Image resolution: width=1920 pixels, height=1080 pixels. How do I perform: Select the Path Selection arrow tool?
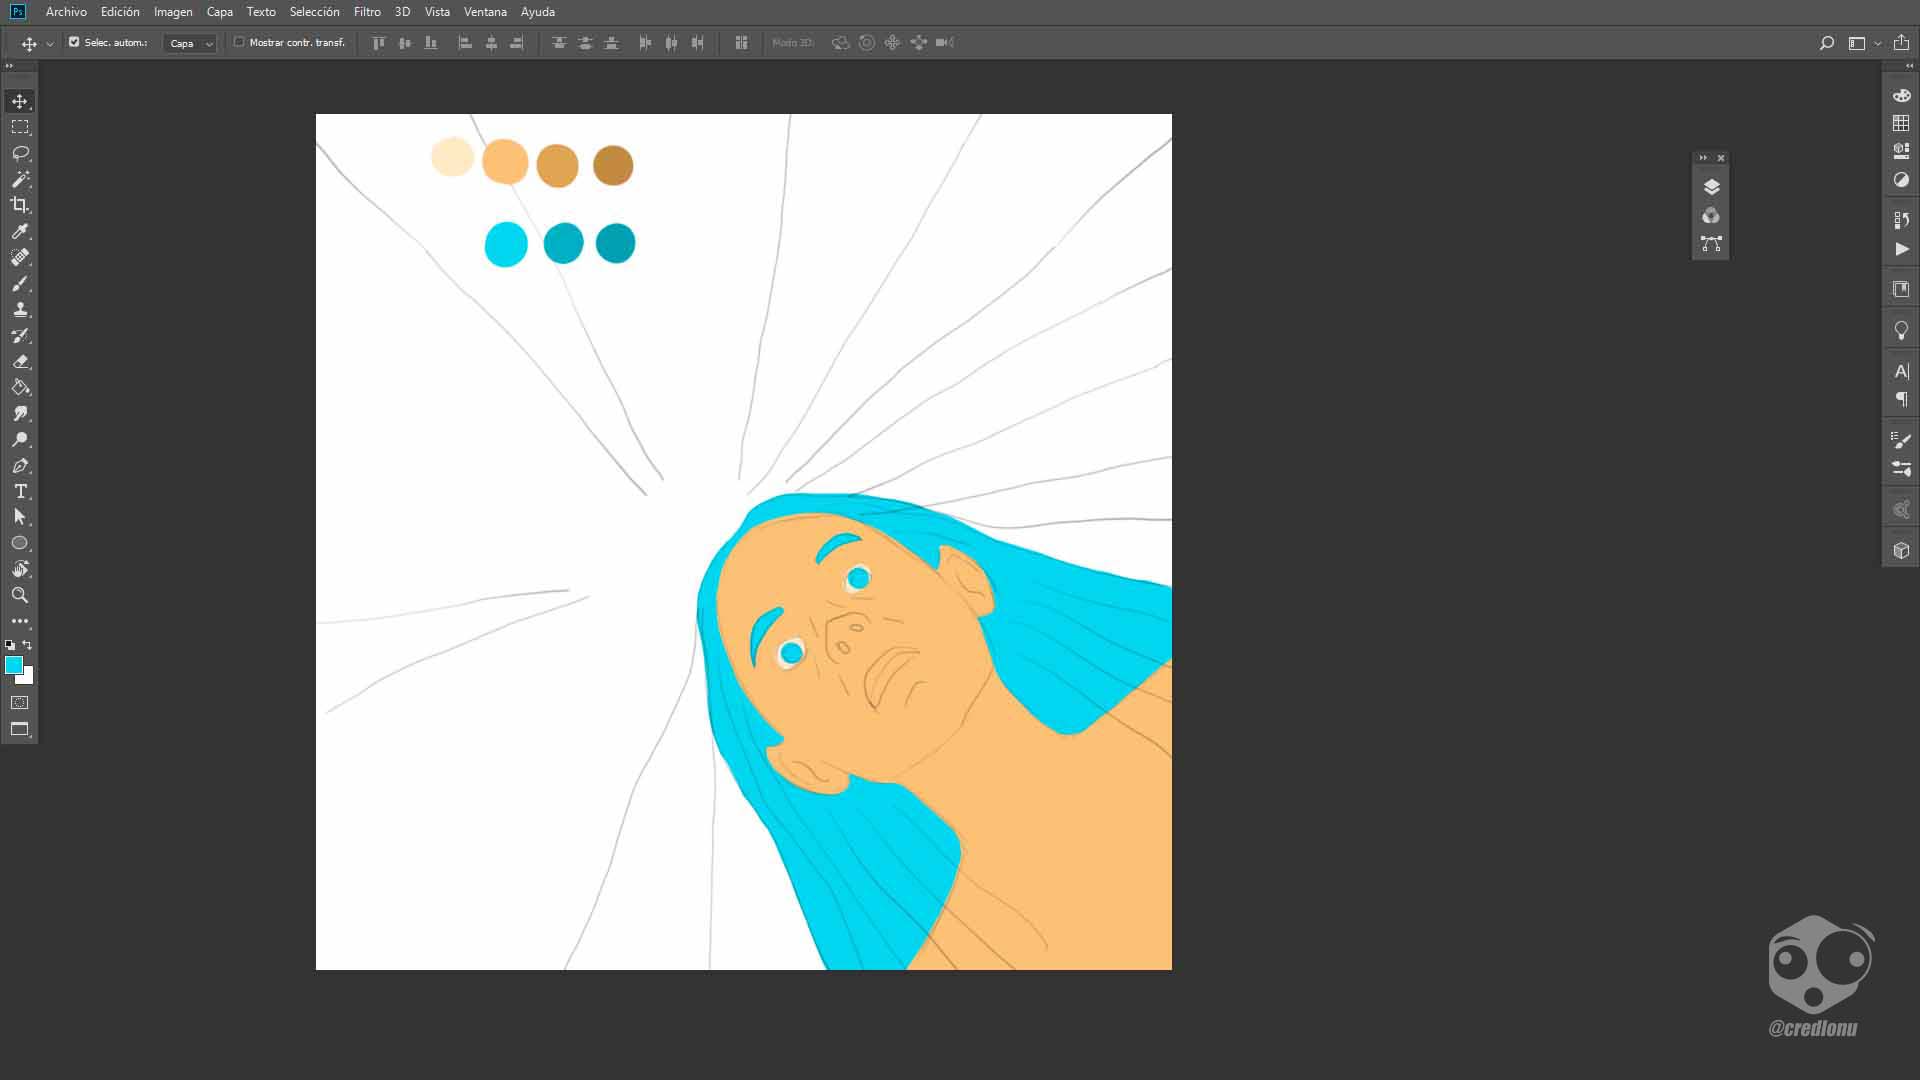pos(20,517)
